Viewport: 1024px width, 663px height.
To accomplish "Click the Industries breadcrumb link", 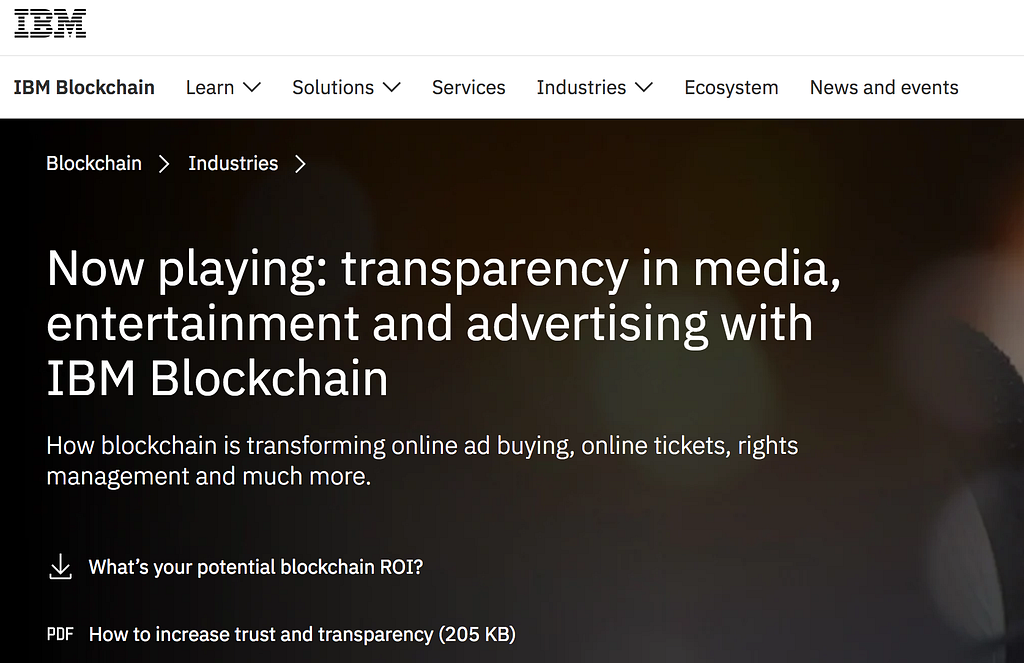I will click(233, 163).
